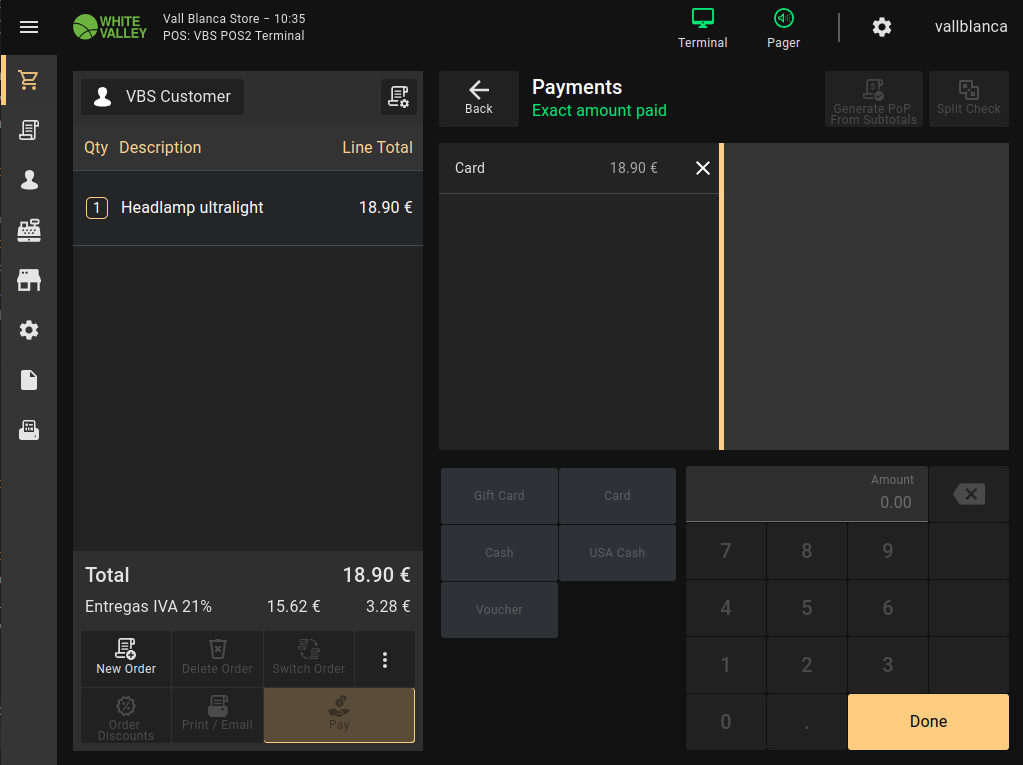
Task: Click Generate PoP From Subtotals
Action: [874, 98]
